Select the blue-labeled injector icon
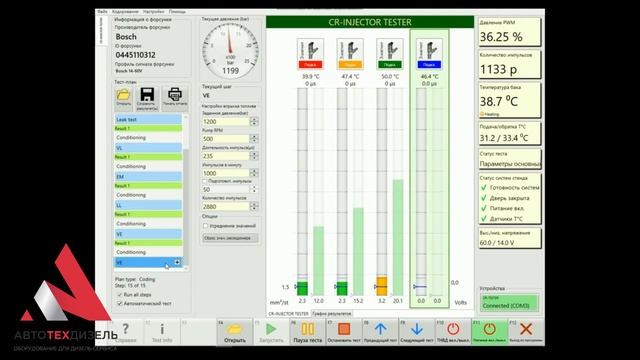Screen dimensions: 640x360 pos(429,53)
